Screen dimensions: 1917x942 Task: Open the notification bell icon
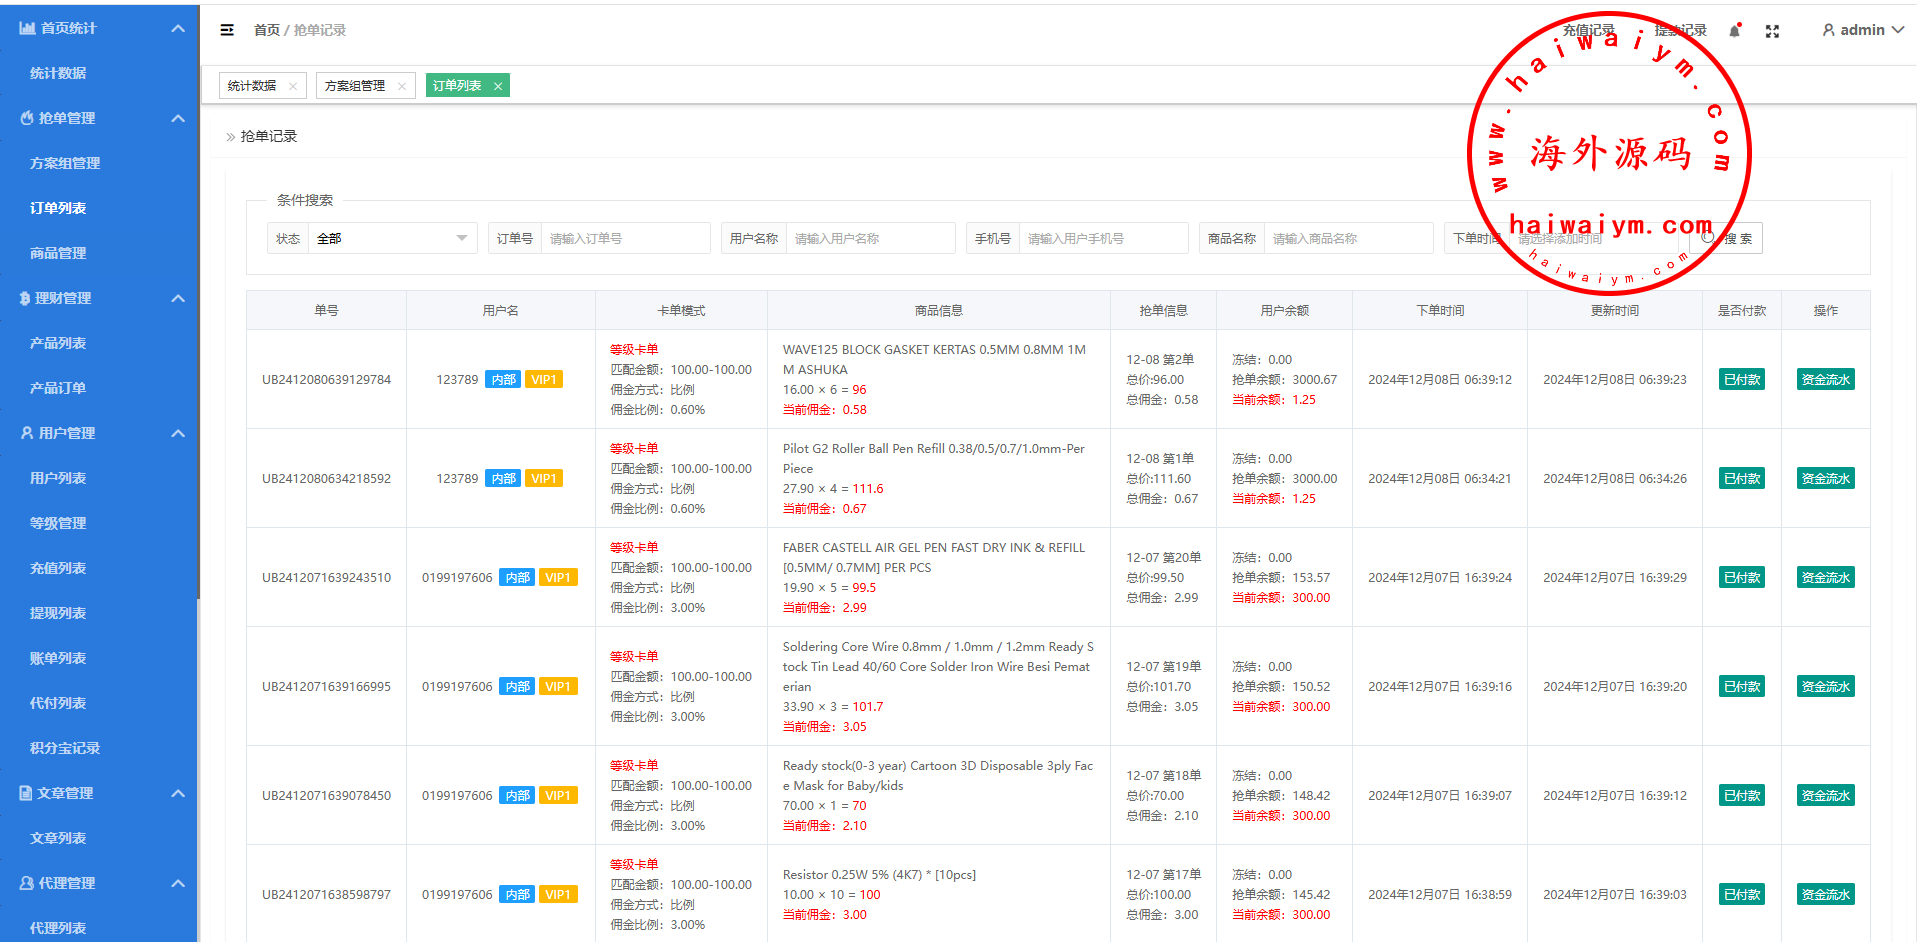point(1735,31)
